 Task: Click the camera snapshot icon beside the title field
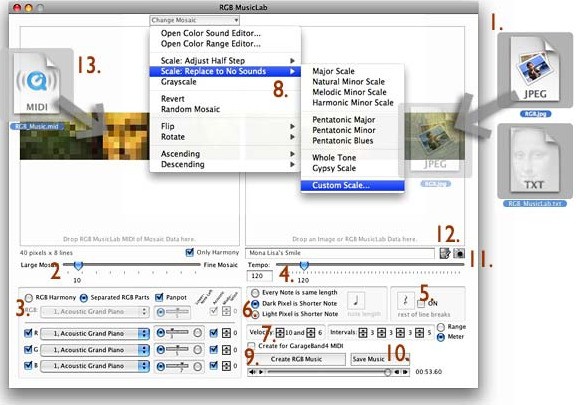[459, 253]
